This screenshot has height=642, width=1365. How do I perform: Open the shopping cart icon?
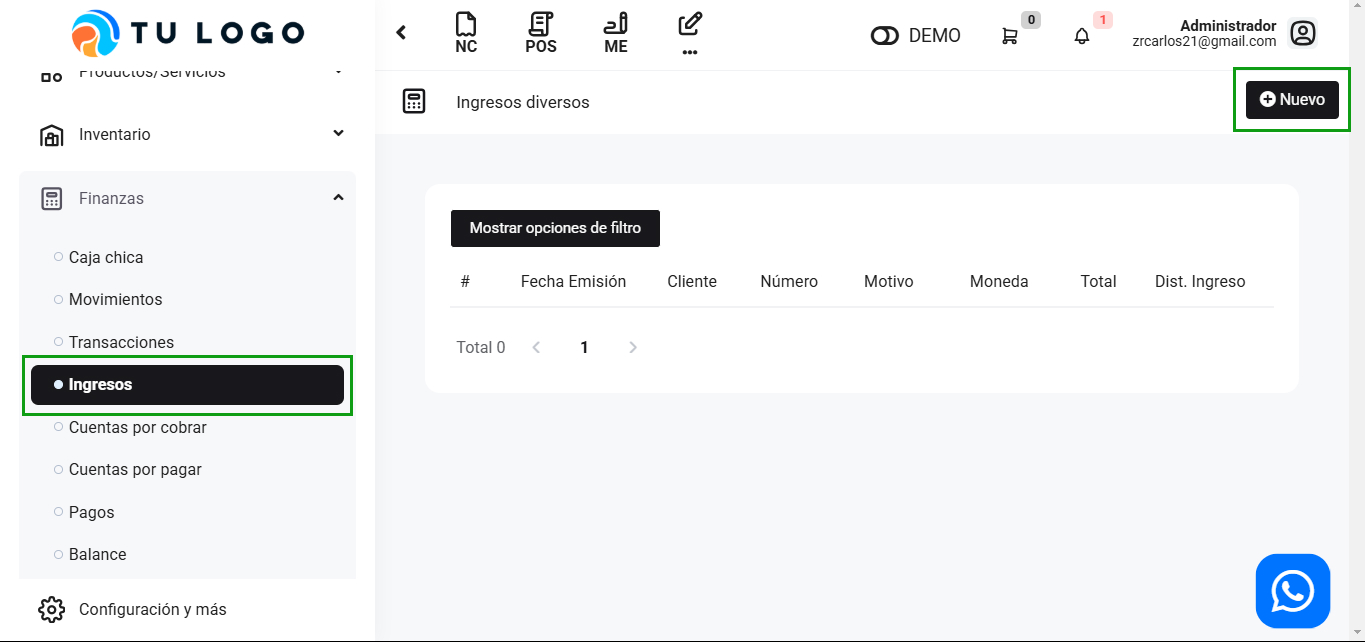pyautogui.click(x=1010, y=36)
